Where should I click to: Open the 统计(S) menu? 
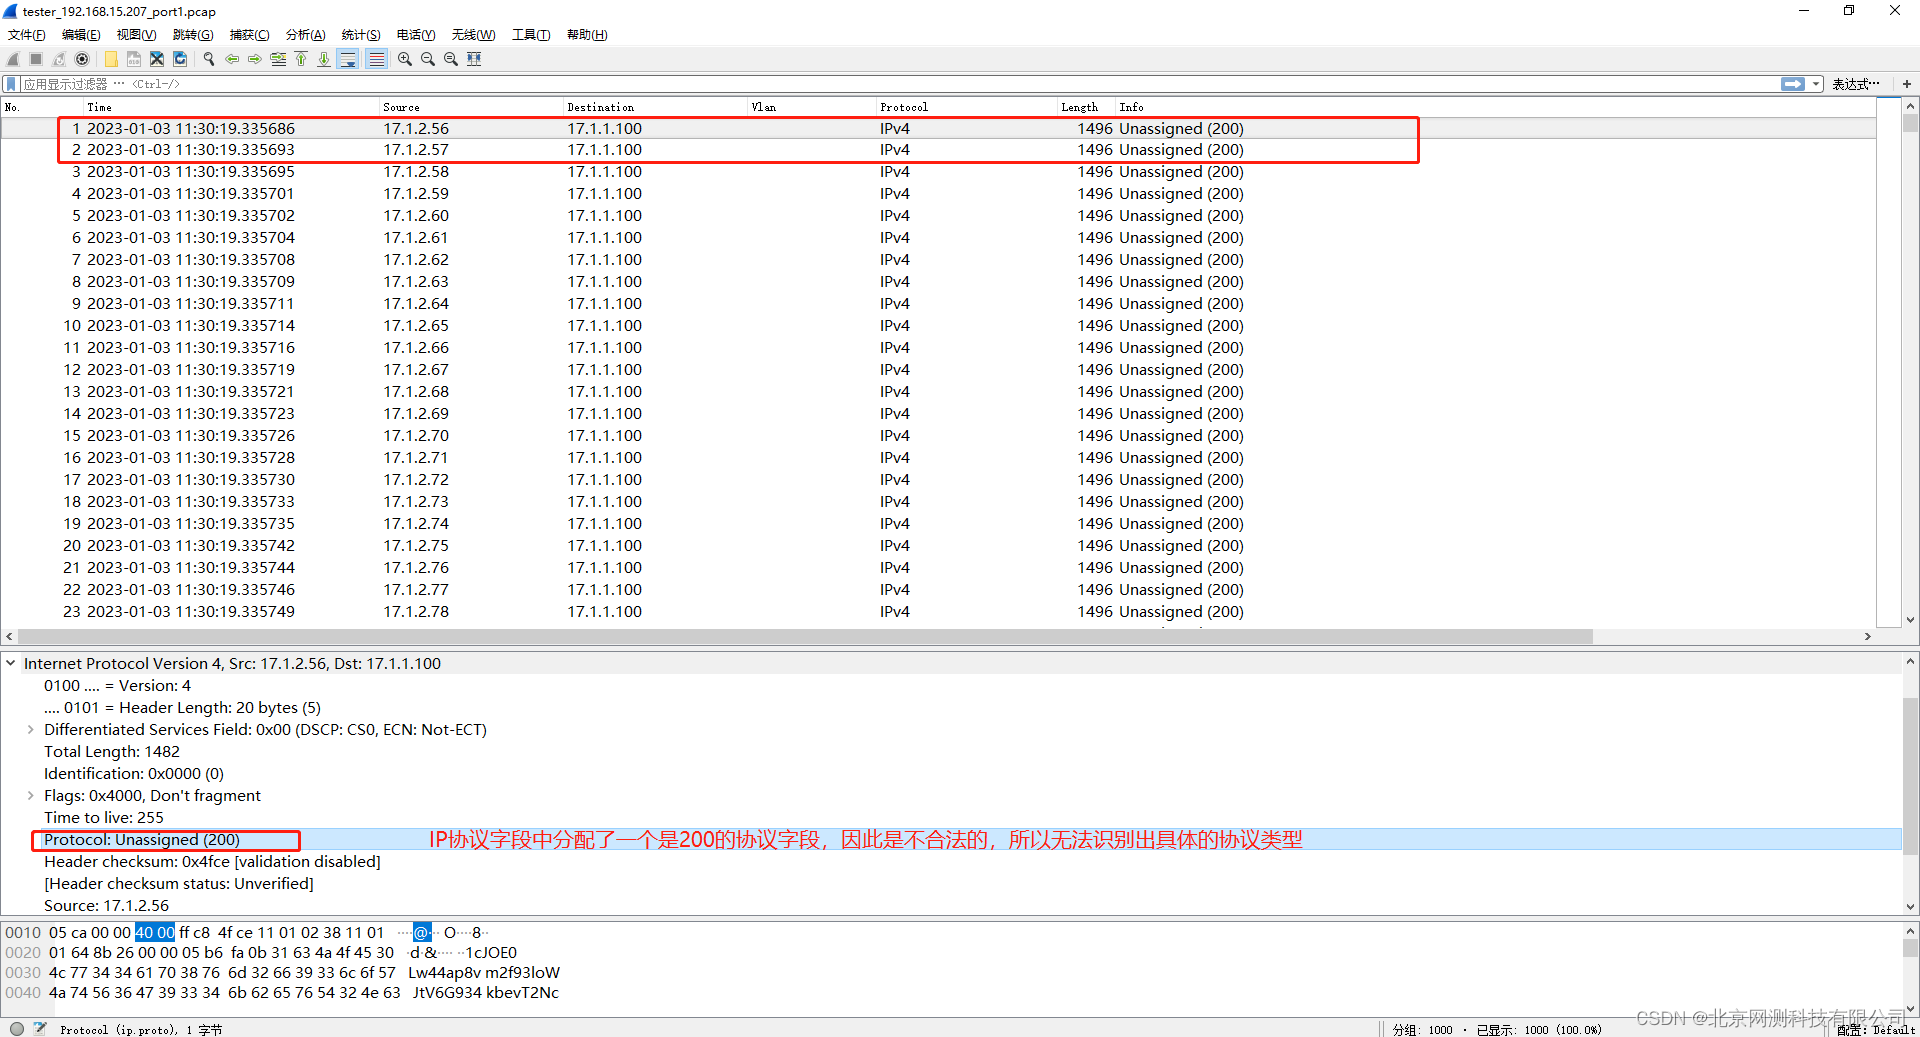coord(361,35)
